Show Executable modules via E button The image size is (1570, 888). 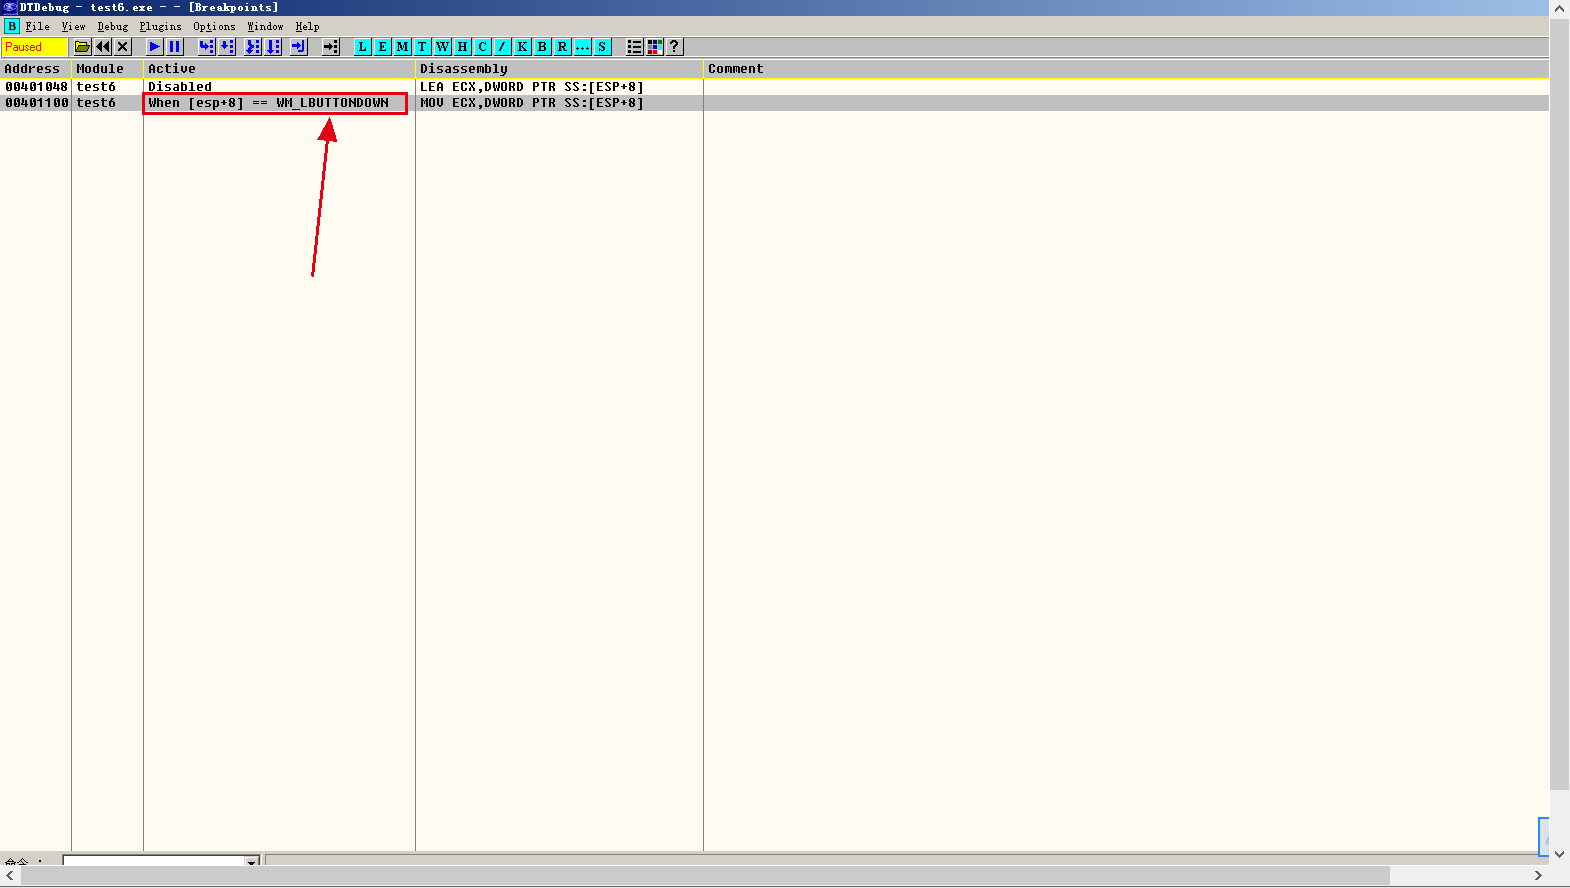[383, 47]
